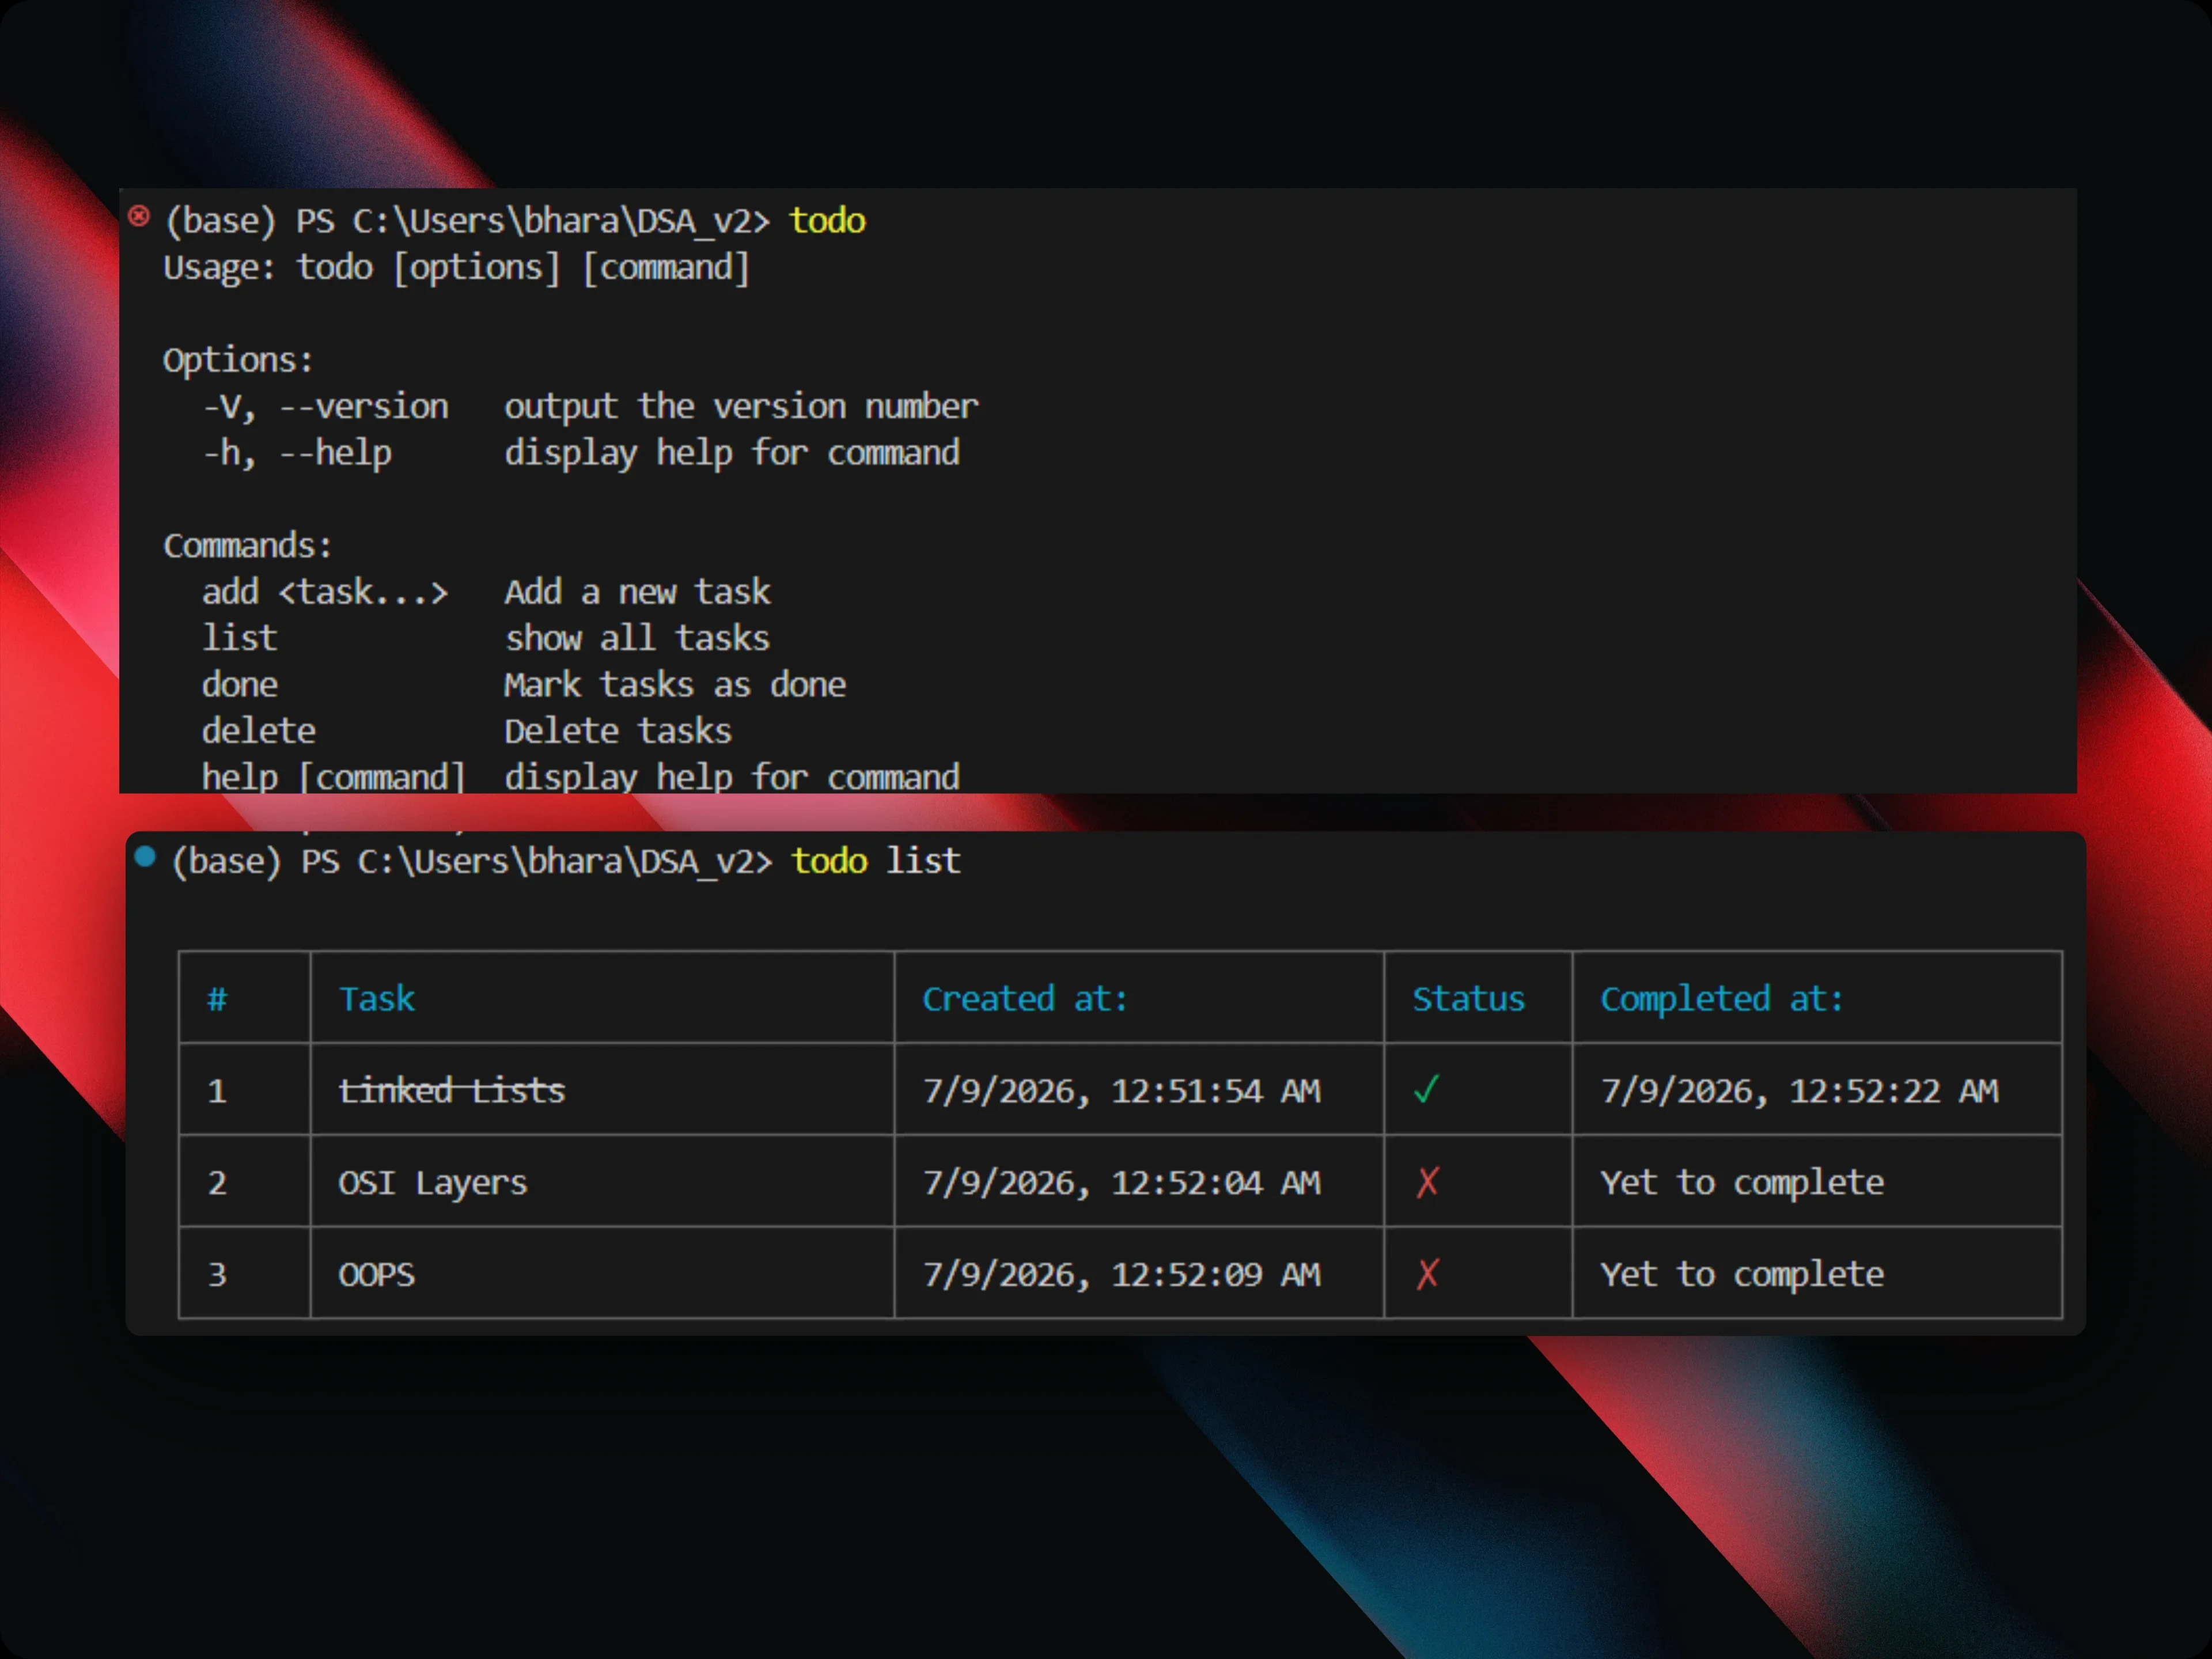This screenshot has width=2212, height=1659.
Task: Click the yellow 'todo' command in first prompt
Action: pyautogui.click(x=827, y=220)
